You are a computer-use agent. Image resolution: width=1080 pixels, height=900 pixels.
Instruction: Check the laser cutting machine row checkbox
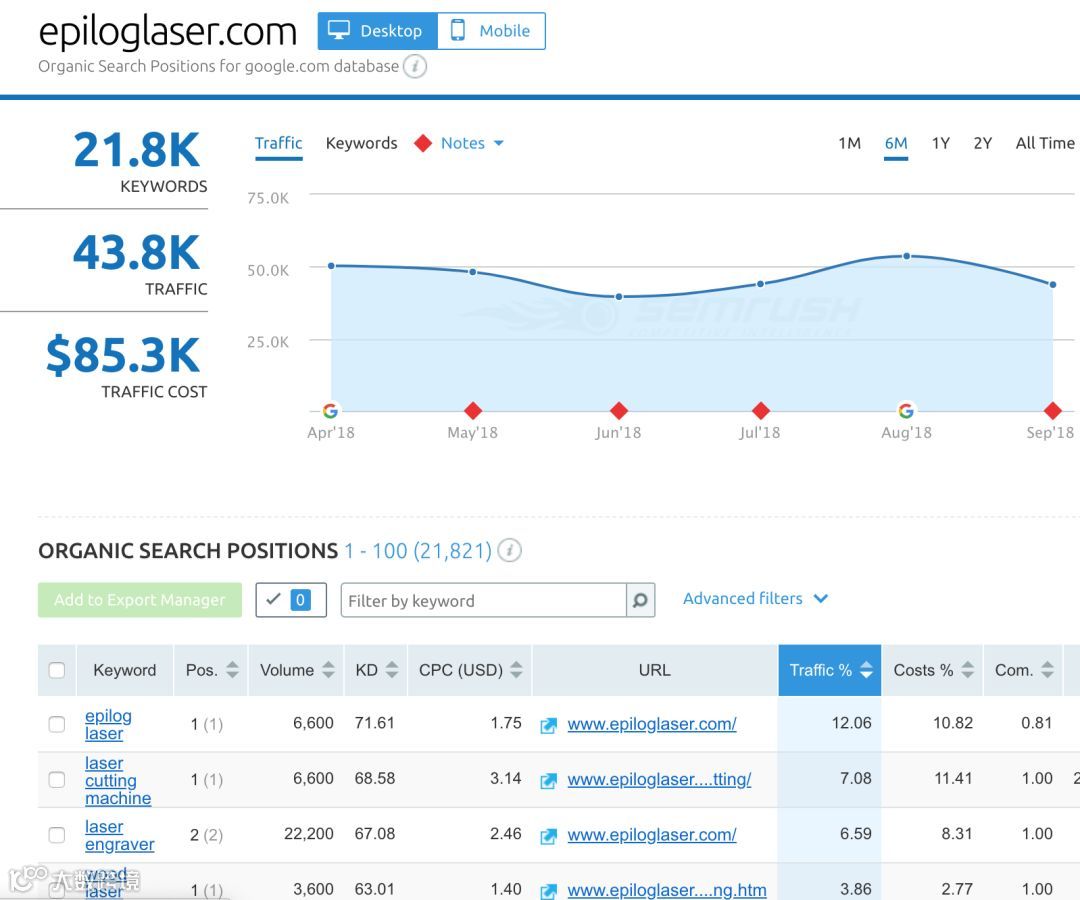pyautogui.click(x=57, y=779)
